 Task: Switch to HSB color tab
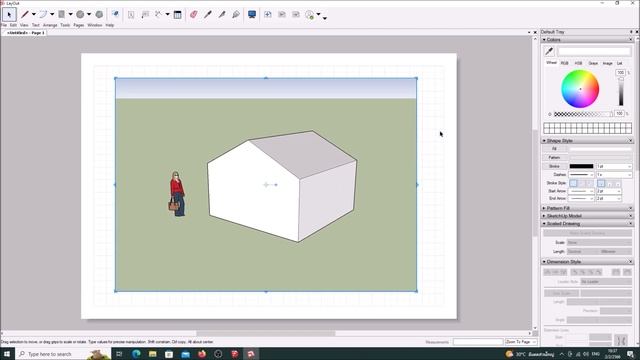tap(578, 63)
